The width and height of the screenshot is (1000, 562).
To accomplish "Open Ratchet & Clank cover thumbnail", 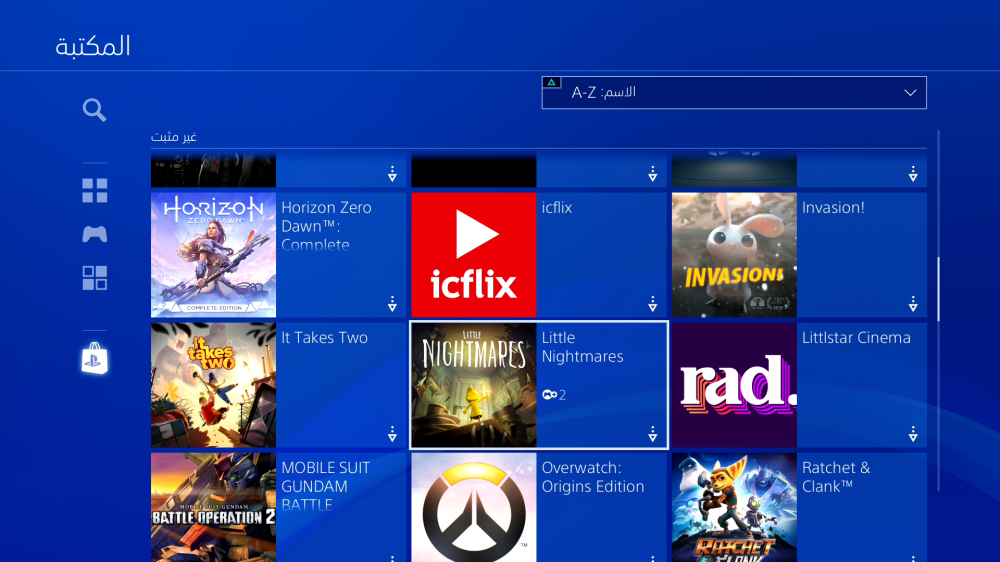I will pos(734,508).
